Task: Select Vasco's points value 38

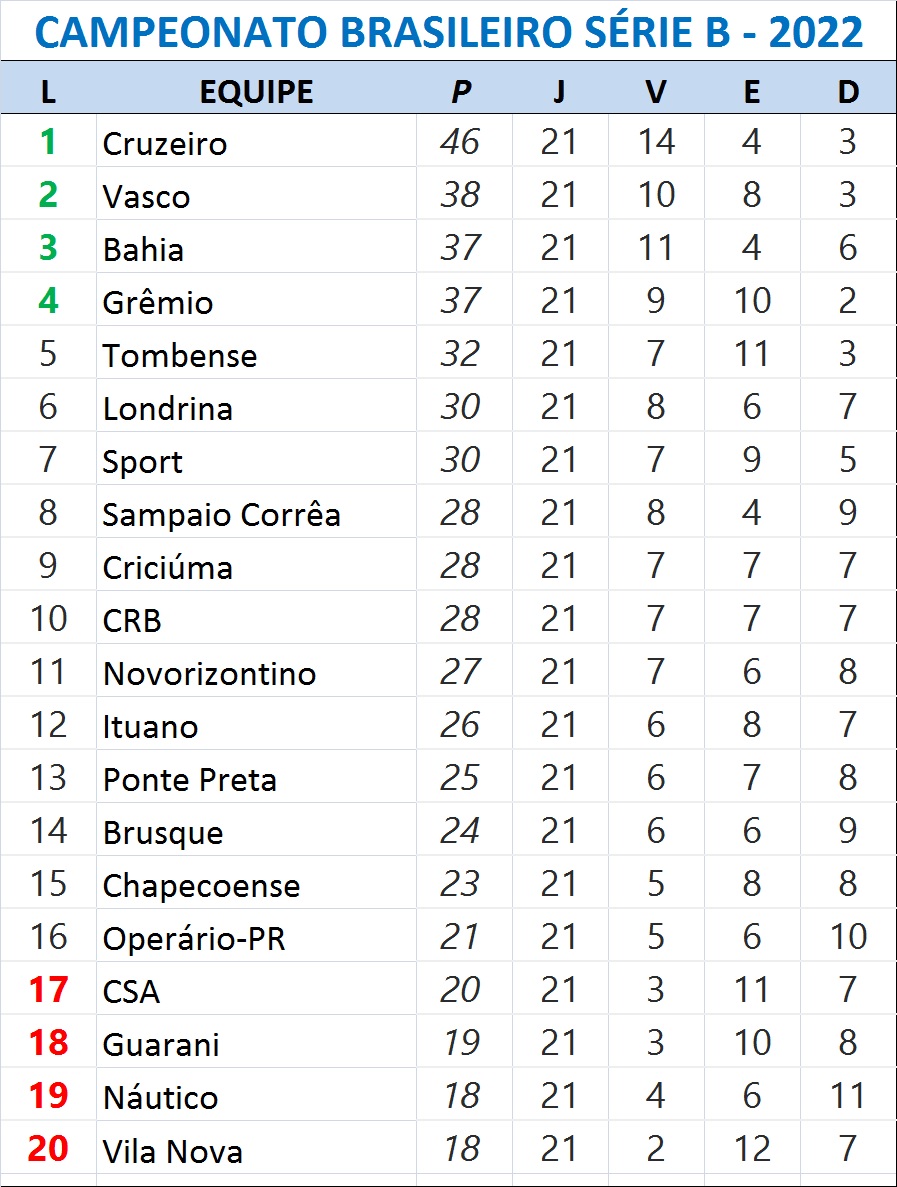Action: [x=460, y=195]
